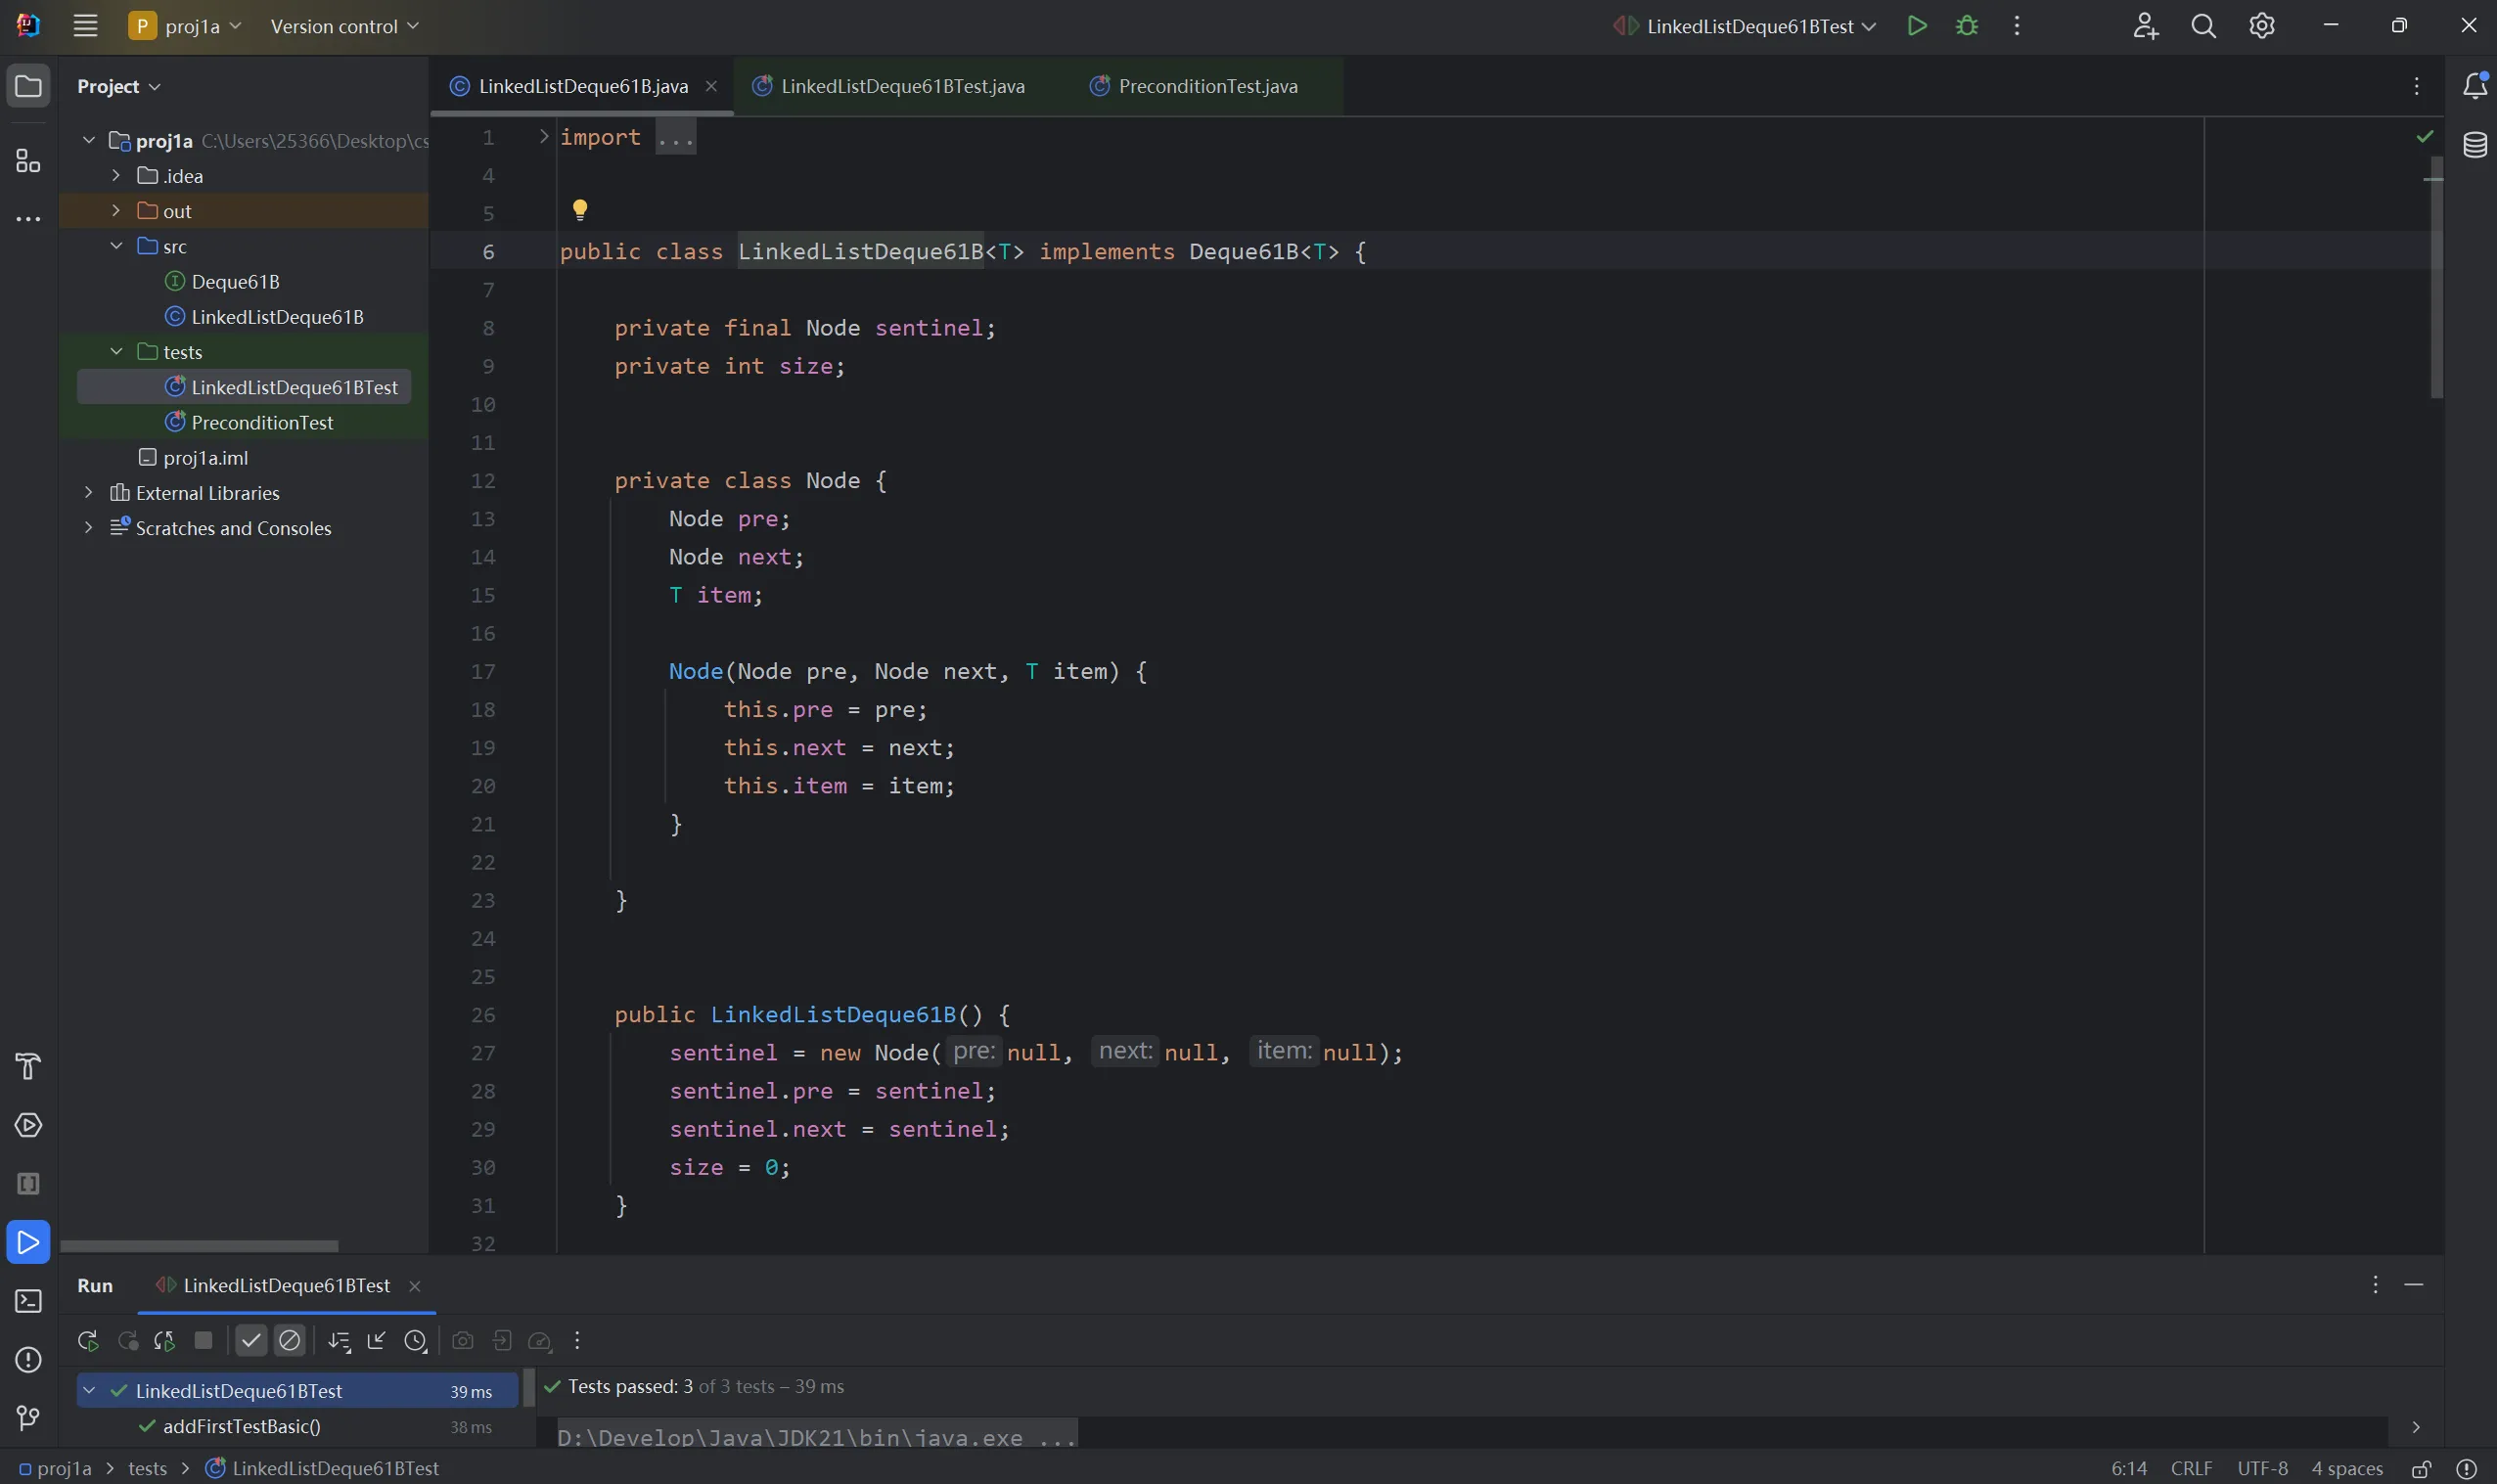
Task: Open the Version control dropdown
Action: [x=344, y=26]
